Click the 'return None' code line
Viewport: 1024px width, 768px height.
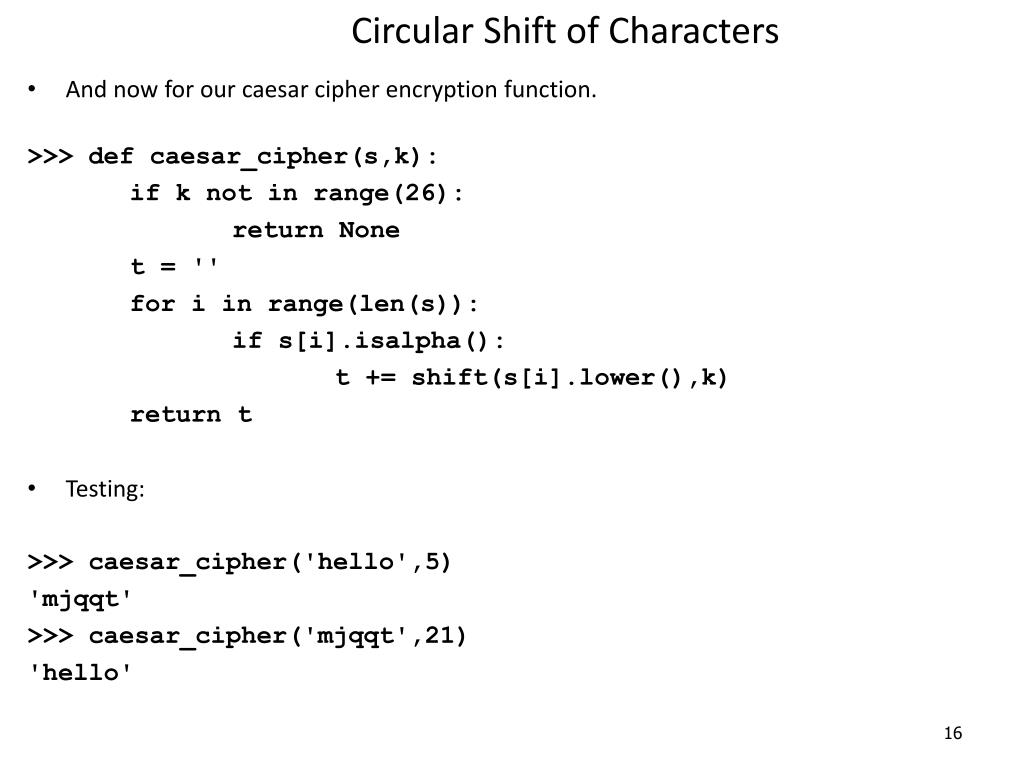point(316,230)
